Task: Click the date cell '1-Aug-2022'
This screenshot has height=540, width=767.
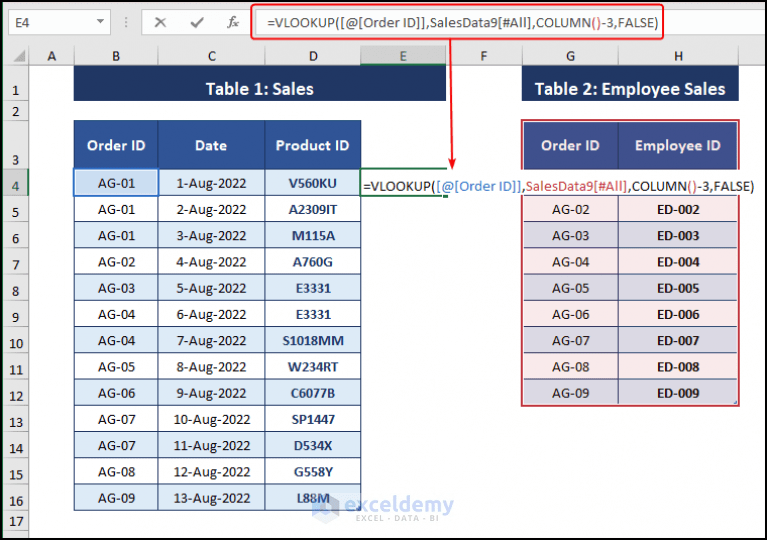Action: tap(211, 183)
